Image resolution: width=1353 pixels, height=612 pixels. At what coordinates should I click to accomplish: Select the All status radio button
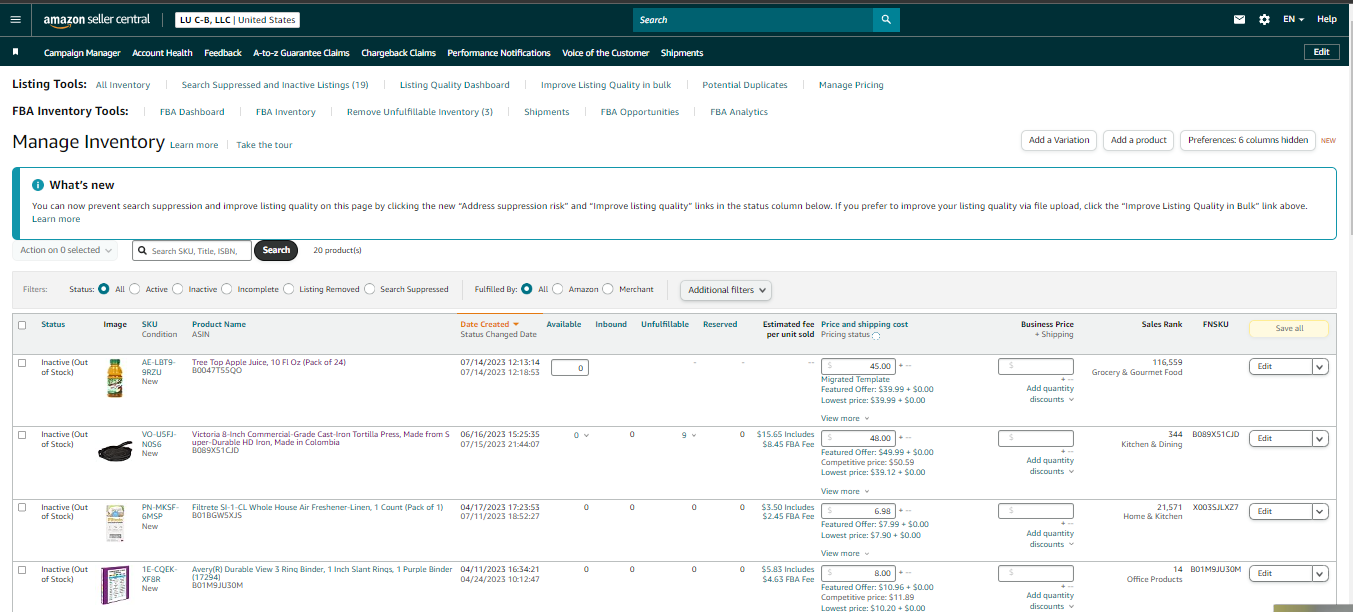click(104, 289)
